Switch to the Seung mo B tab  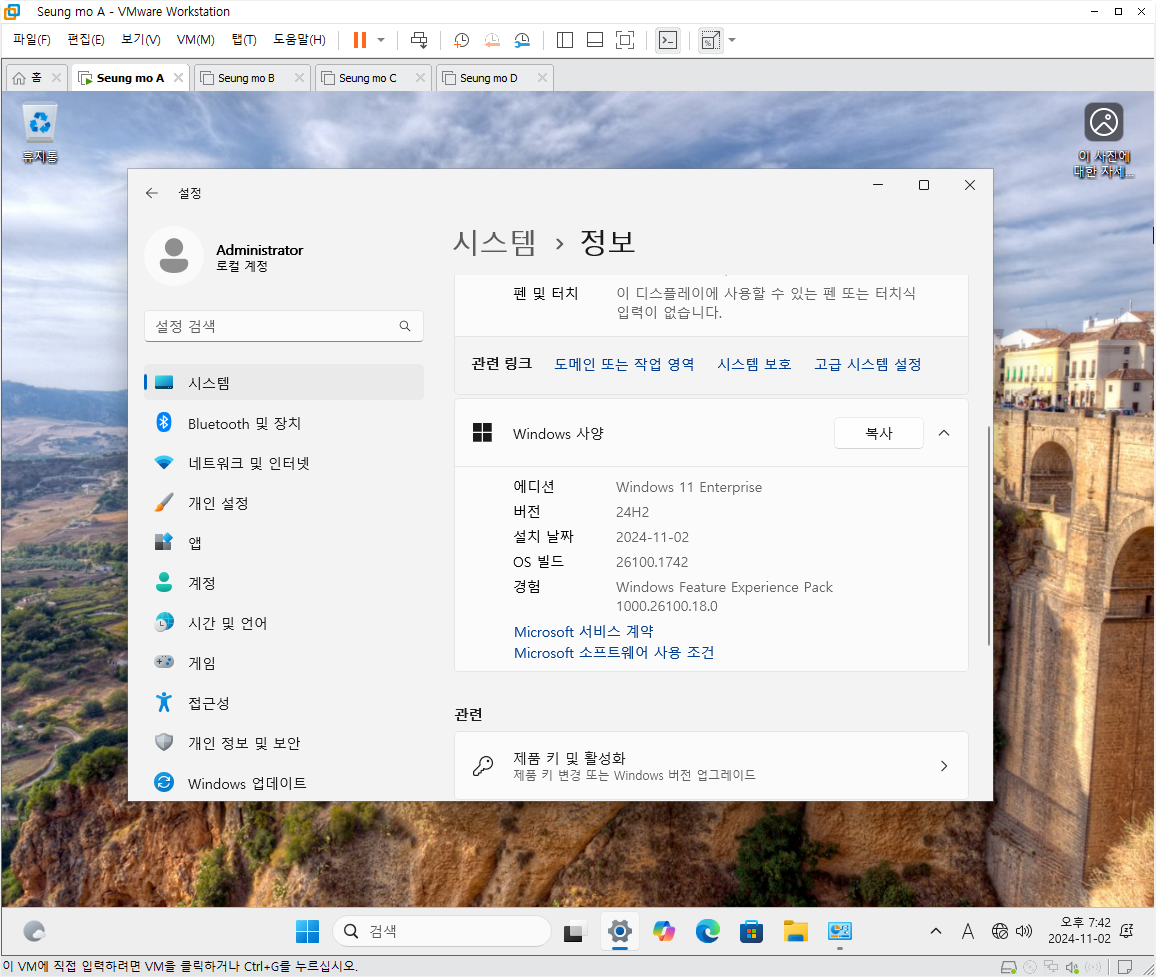245,78
